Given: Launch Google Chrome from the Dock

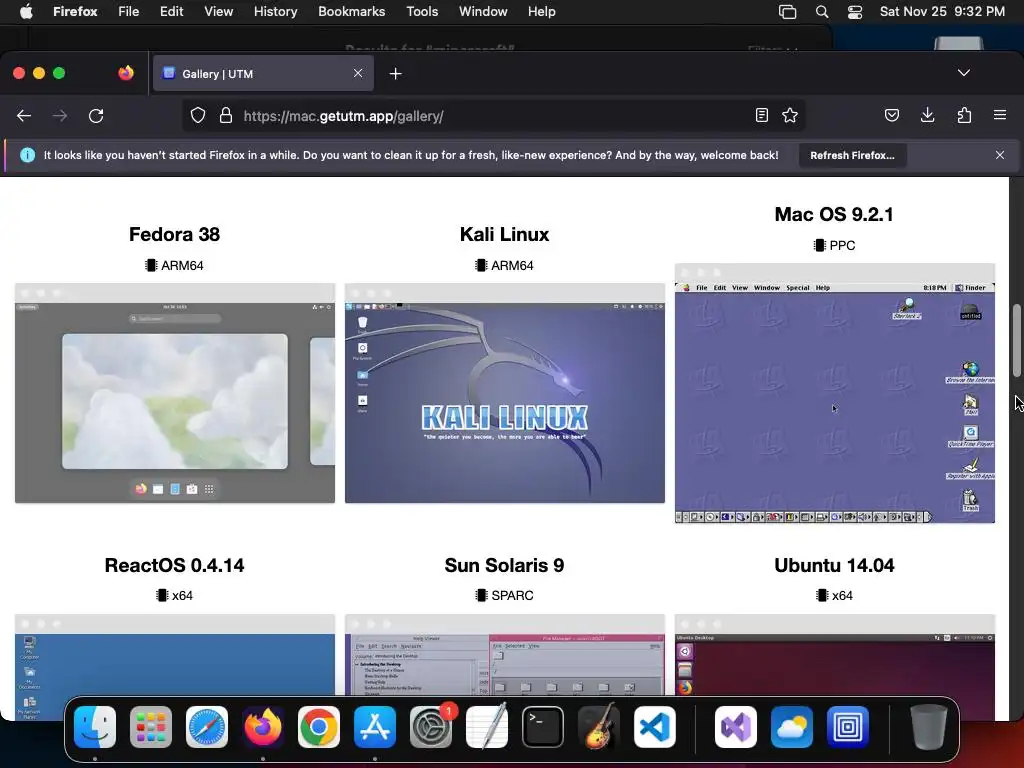Looking at the screenshot, I should 319,727.
